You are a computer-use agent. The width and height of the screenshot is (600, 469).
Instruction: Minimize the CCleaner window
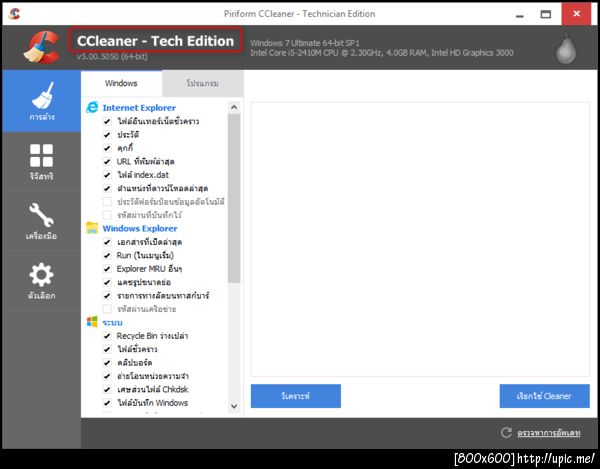tap(520, 15)
